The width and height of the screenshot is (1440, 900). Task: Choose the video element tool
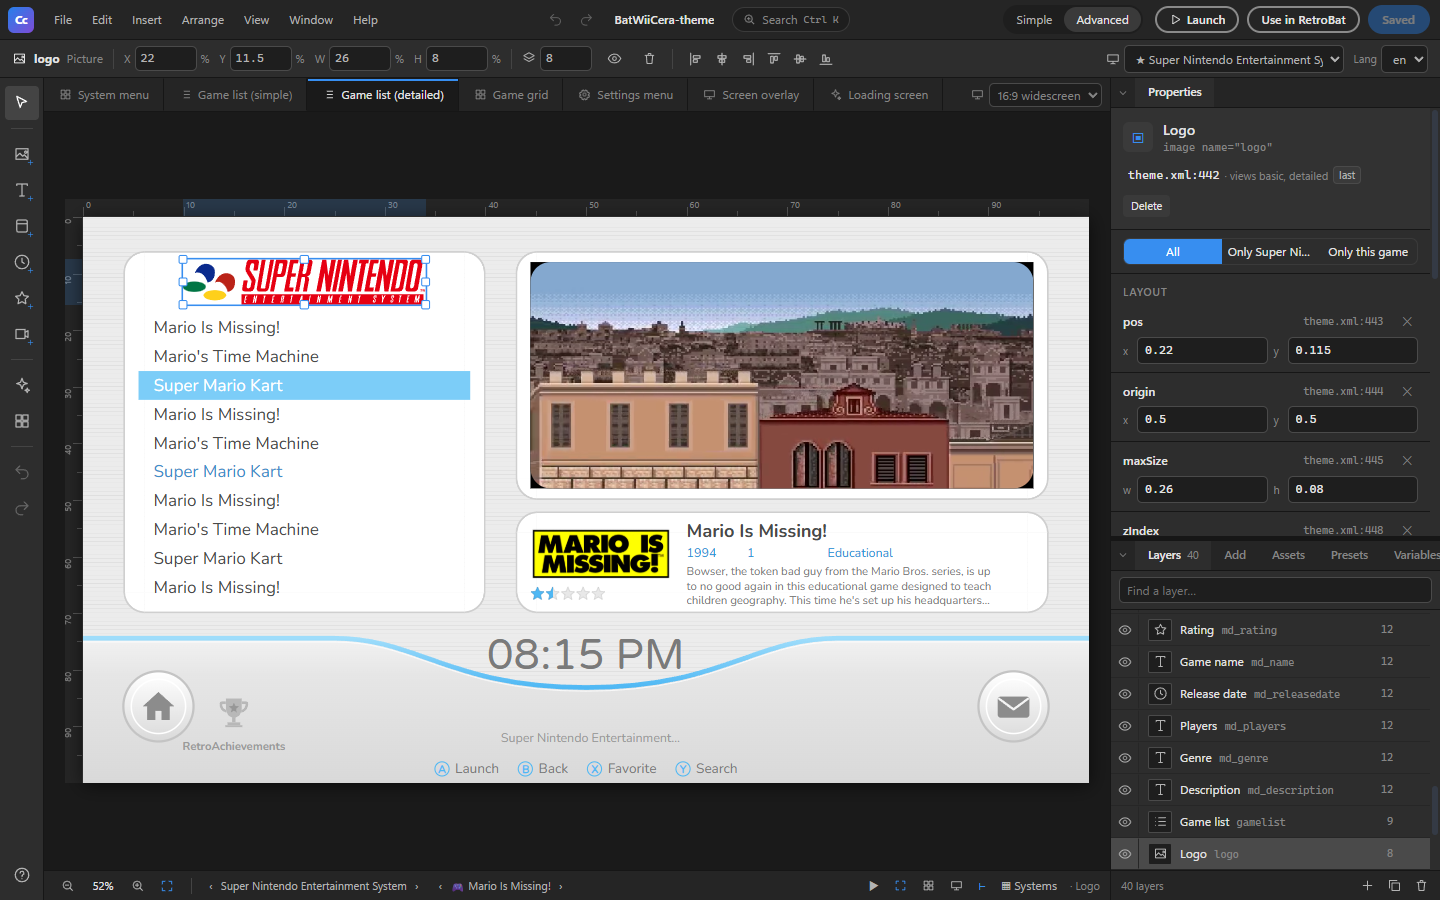(22, 334)
